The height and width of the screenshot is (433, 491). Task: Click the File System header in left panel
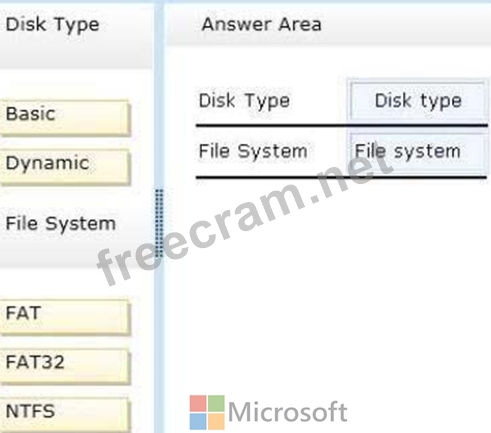pos(61,223)
